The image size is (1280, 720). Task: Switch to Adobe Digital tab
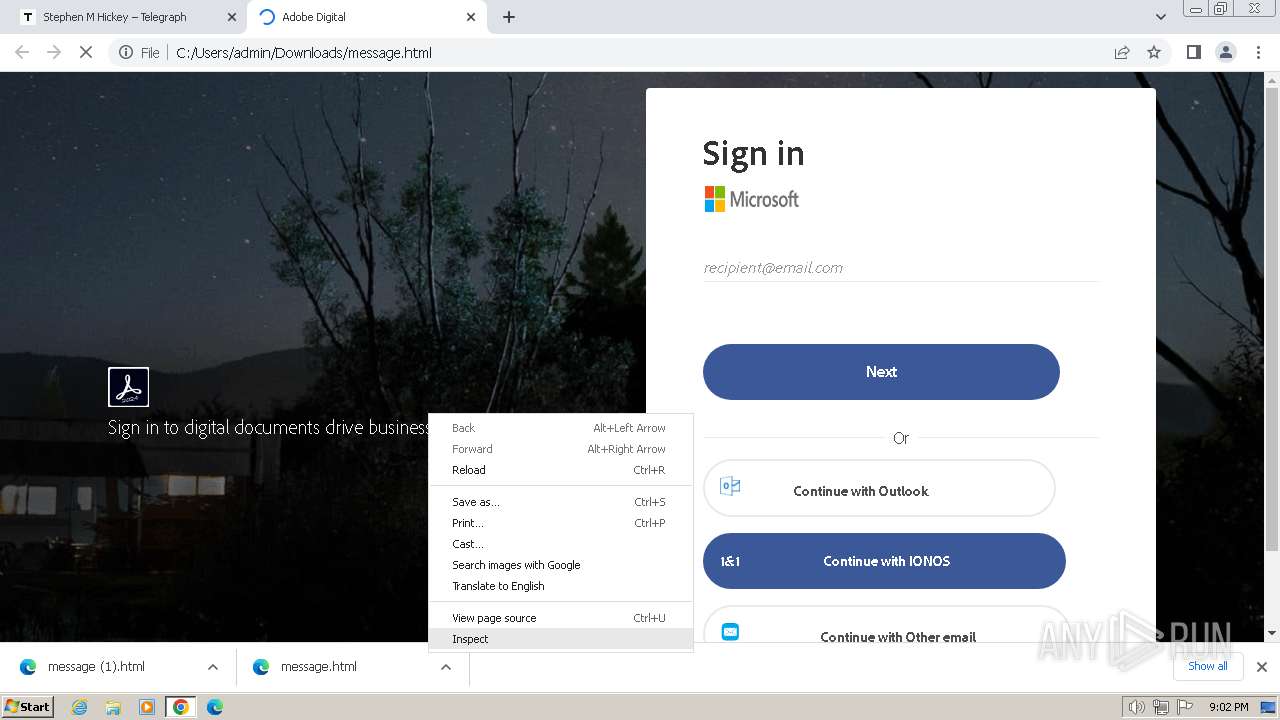[365, 17]
